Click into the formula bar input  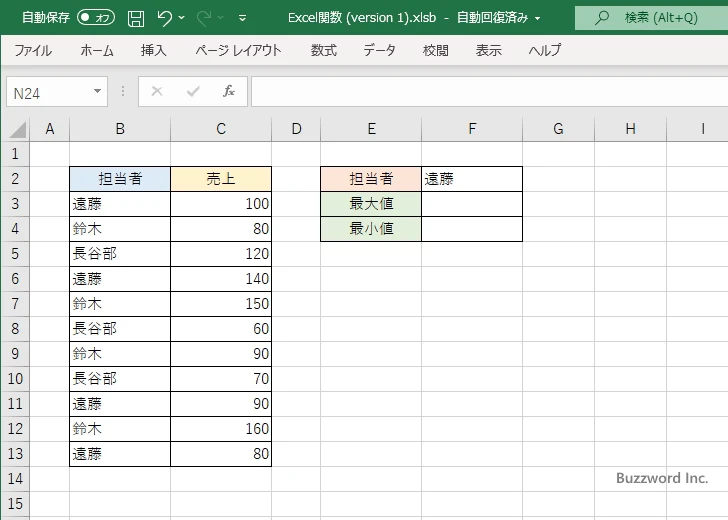(489, 91)
